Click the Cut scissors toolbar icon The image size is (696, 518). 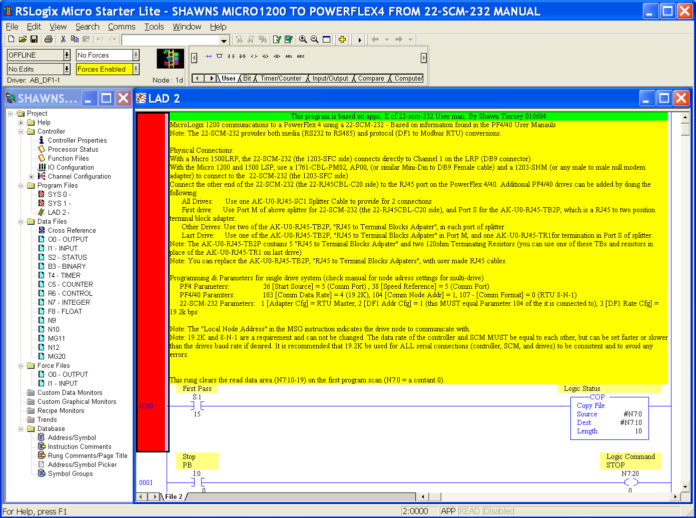(63, 40)
